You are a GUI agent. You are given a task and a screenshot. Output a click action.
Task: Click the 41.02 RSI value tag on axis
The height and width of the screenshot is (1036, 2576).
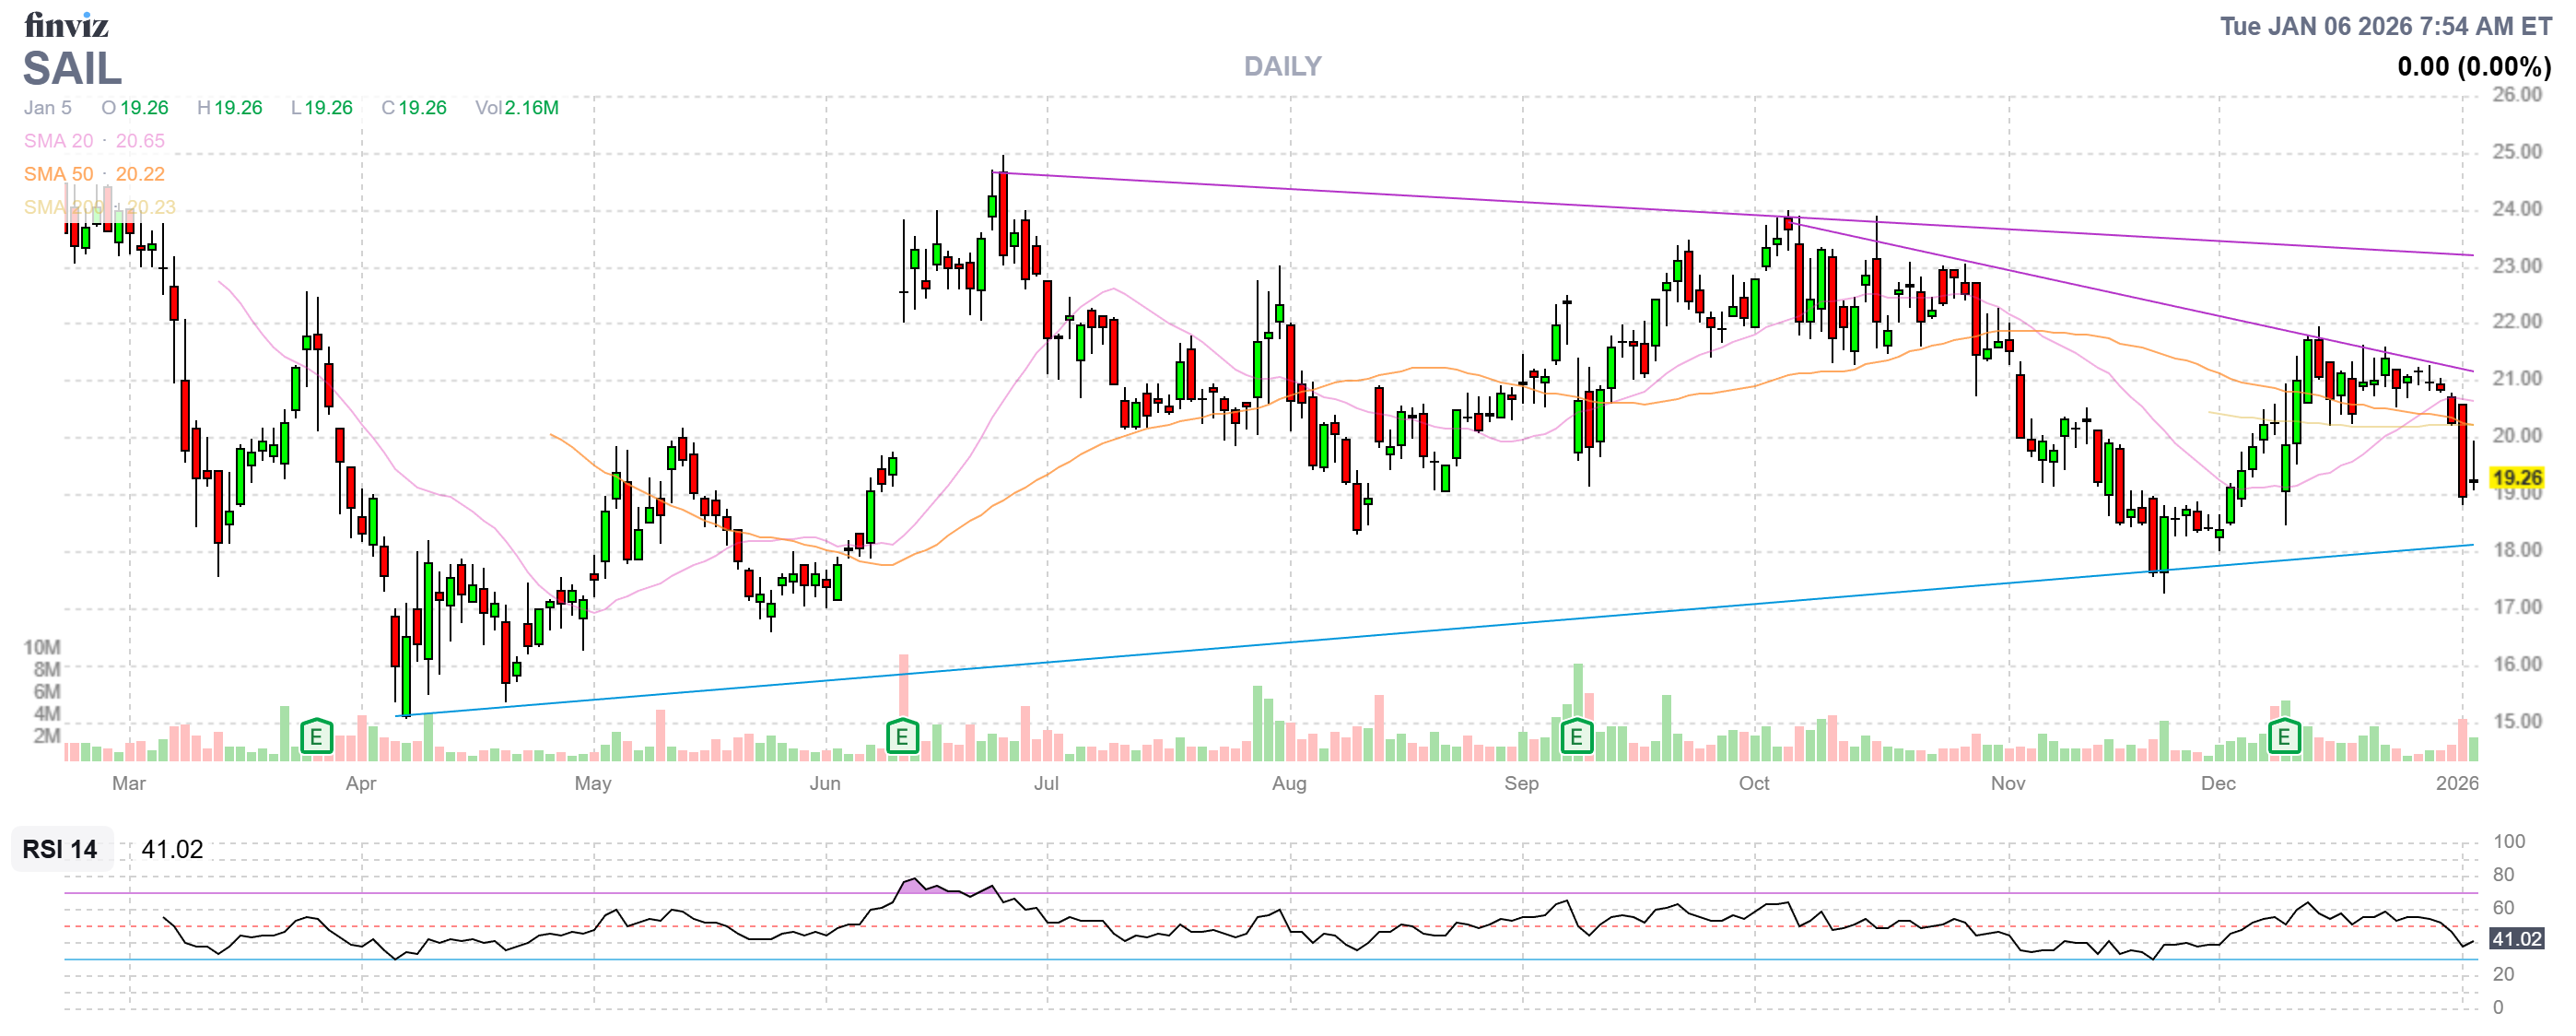click(2516, 939)
